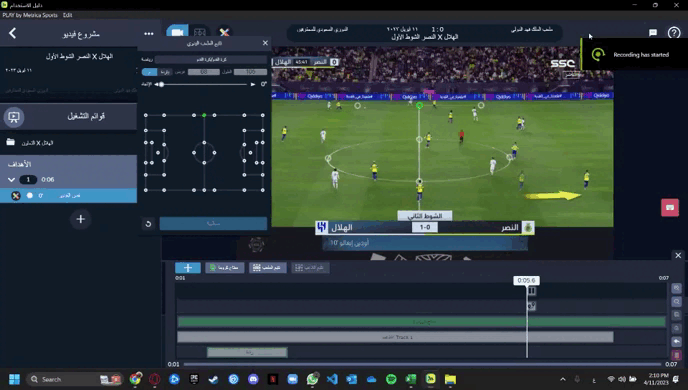Image resolution: width=688 pixels, height=390 pixels.
Task: Click the green marker on the video halfway line
Action: point(419,106)
